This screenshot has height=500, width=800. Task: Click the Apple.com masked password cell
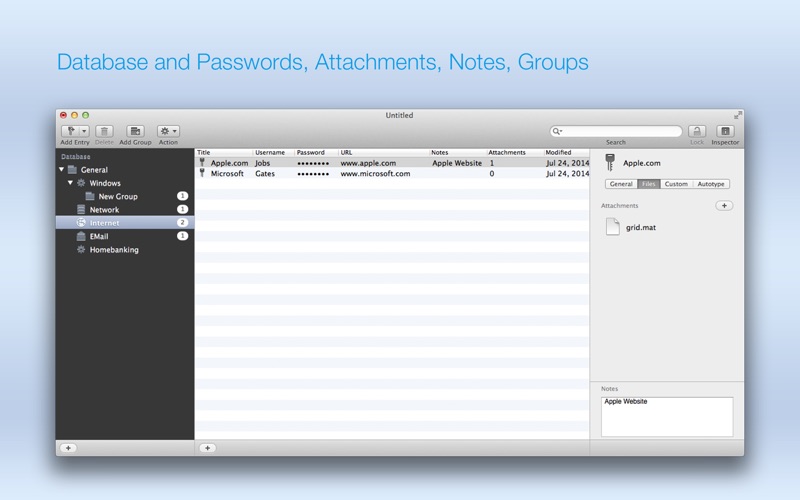click(313, 164)
